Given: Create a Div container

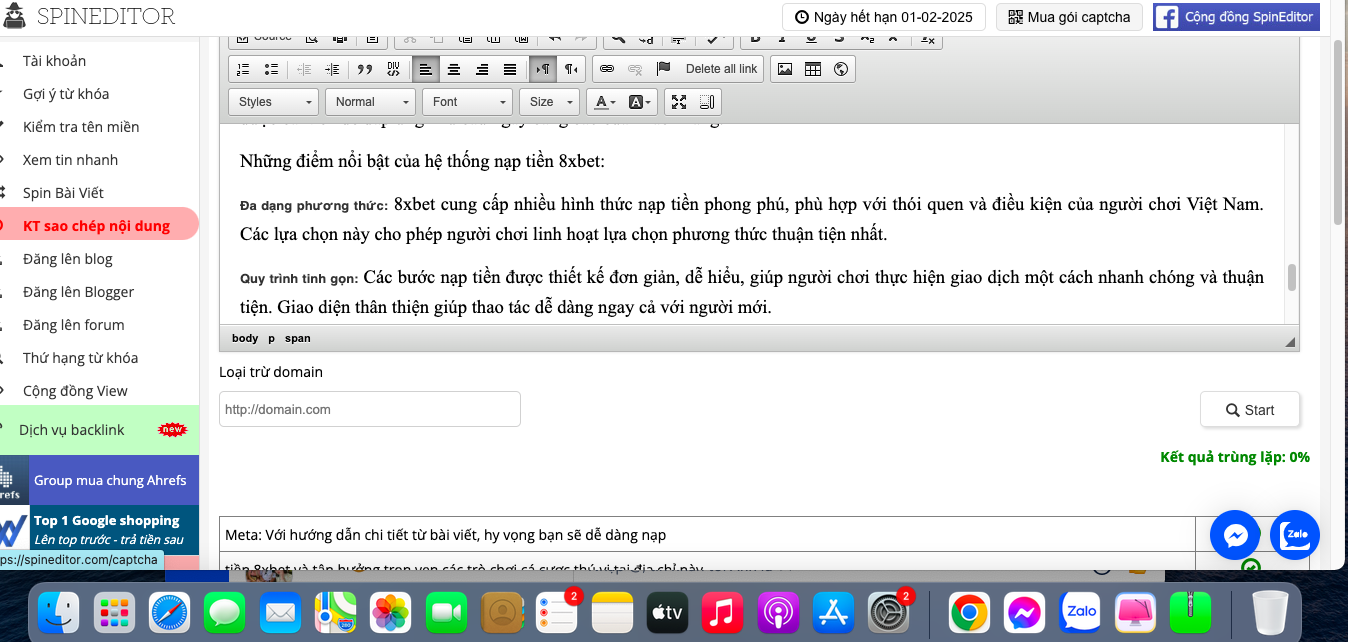Looking at the screenshot, I should click(393, 69).
